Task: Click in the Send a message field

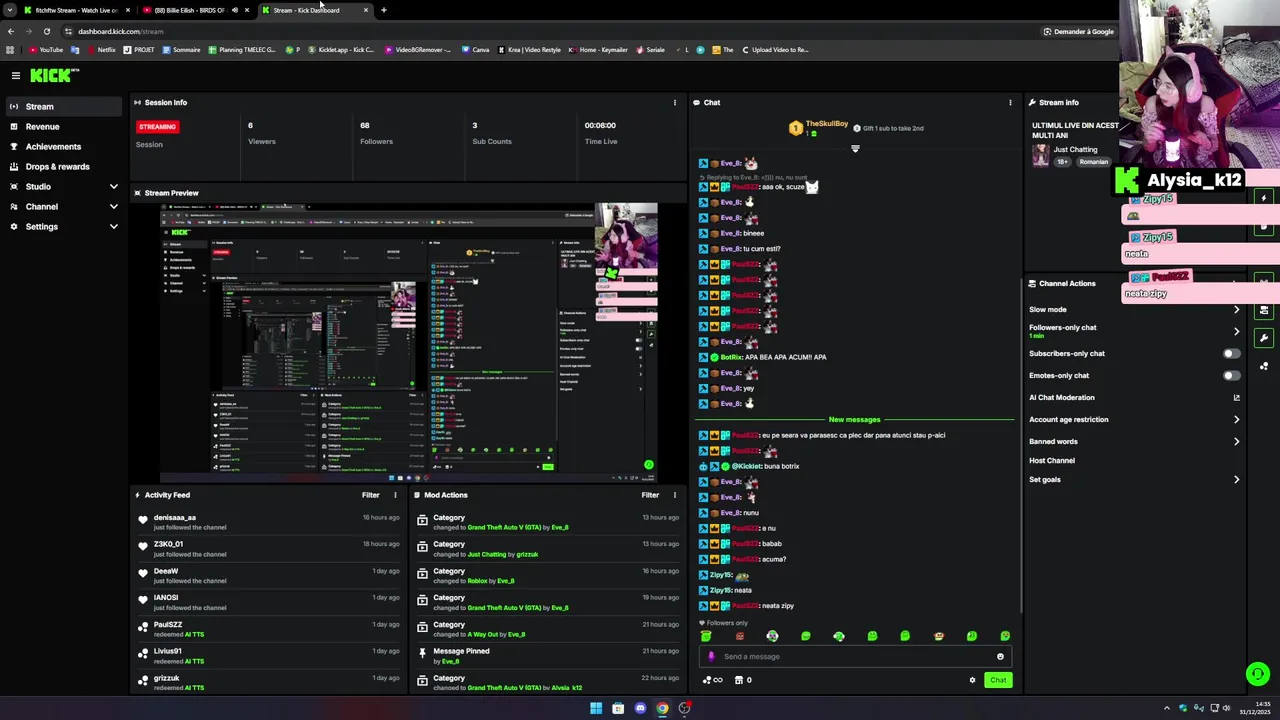Action: (x=854, y=657)
